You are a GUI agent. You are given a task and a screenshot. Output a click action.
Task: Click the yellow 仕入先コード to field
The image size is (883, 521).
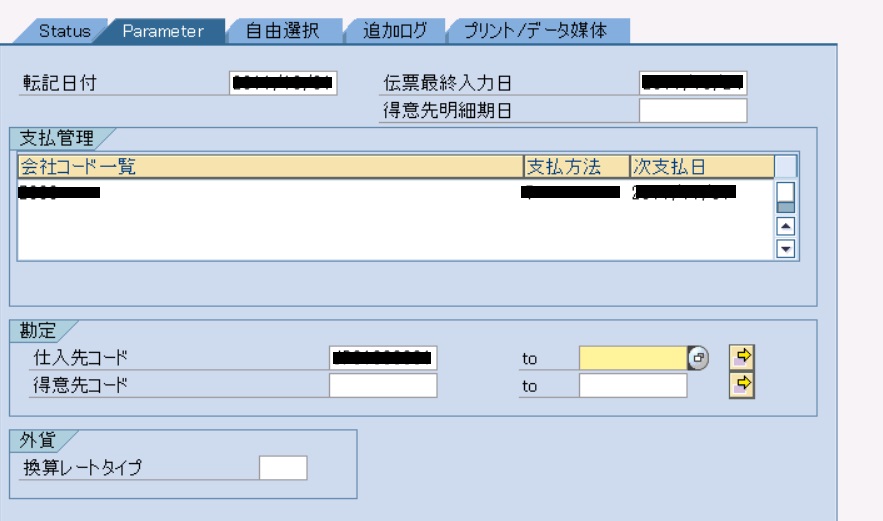pyautogui.click(x=633, y=357)
